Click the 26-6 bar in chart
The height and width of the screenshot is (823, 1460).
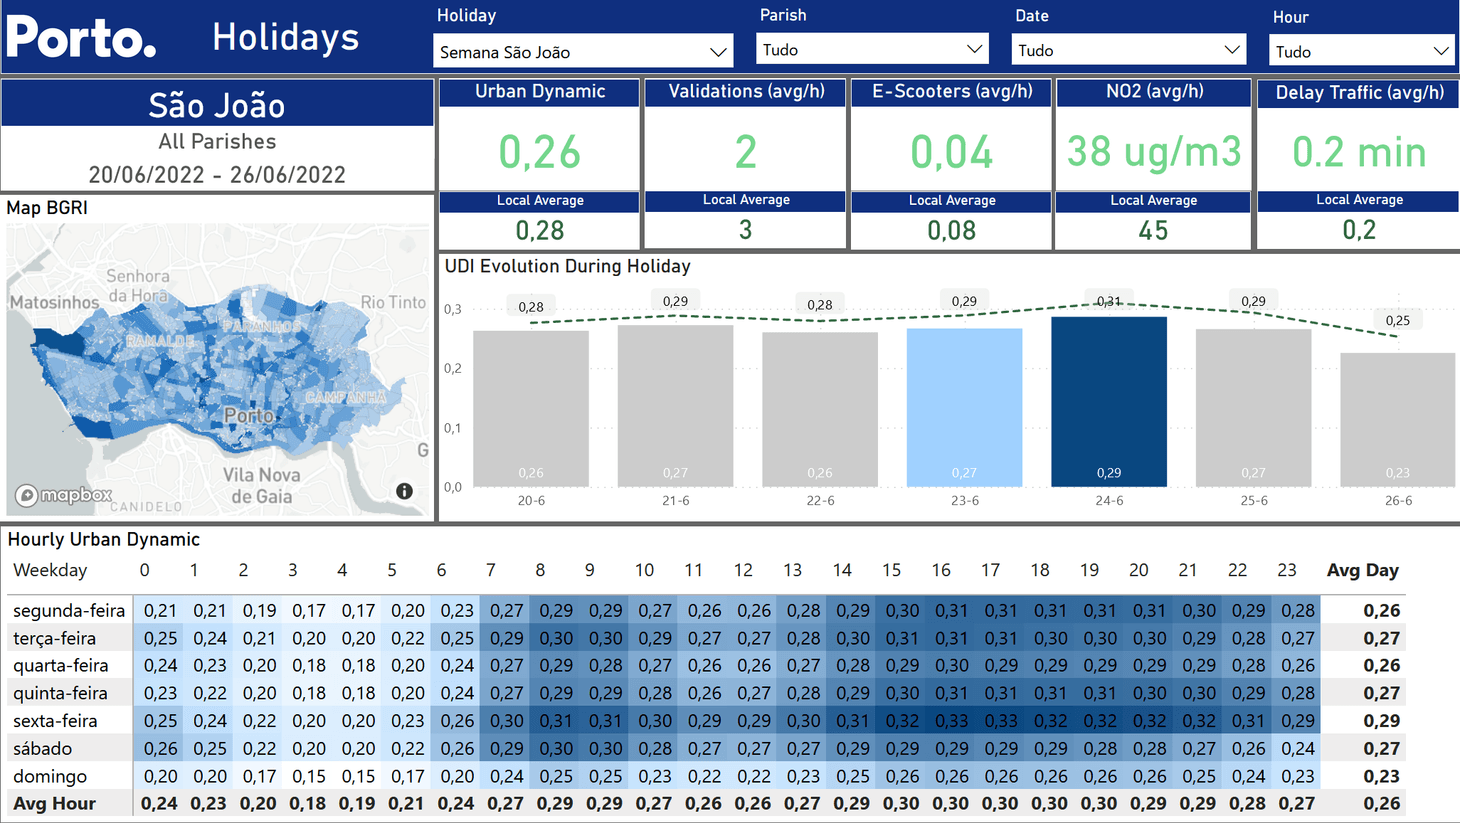pyautogui.click(x=1397, y=418)
